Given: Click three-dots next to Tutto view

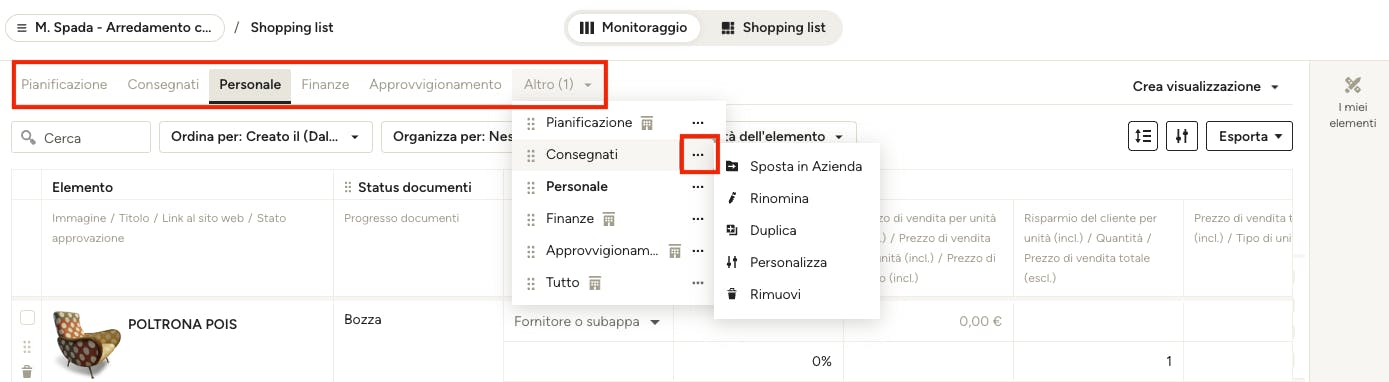Looking at the screenshot, I should tap(698, 283).
